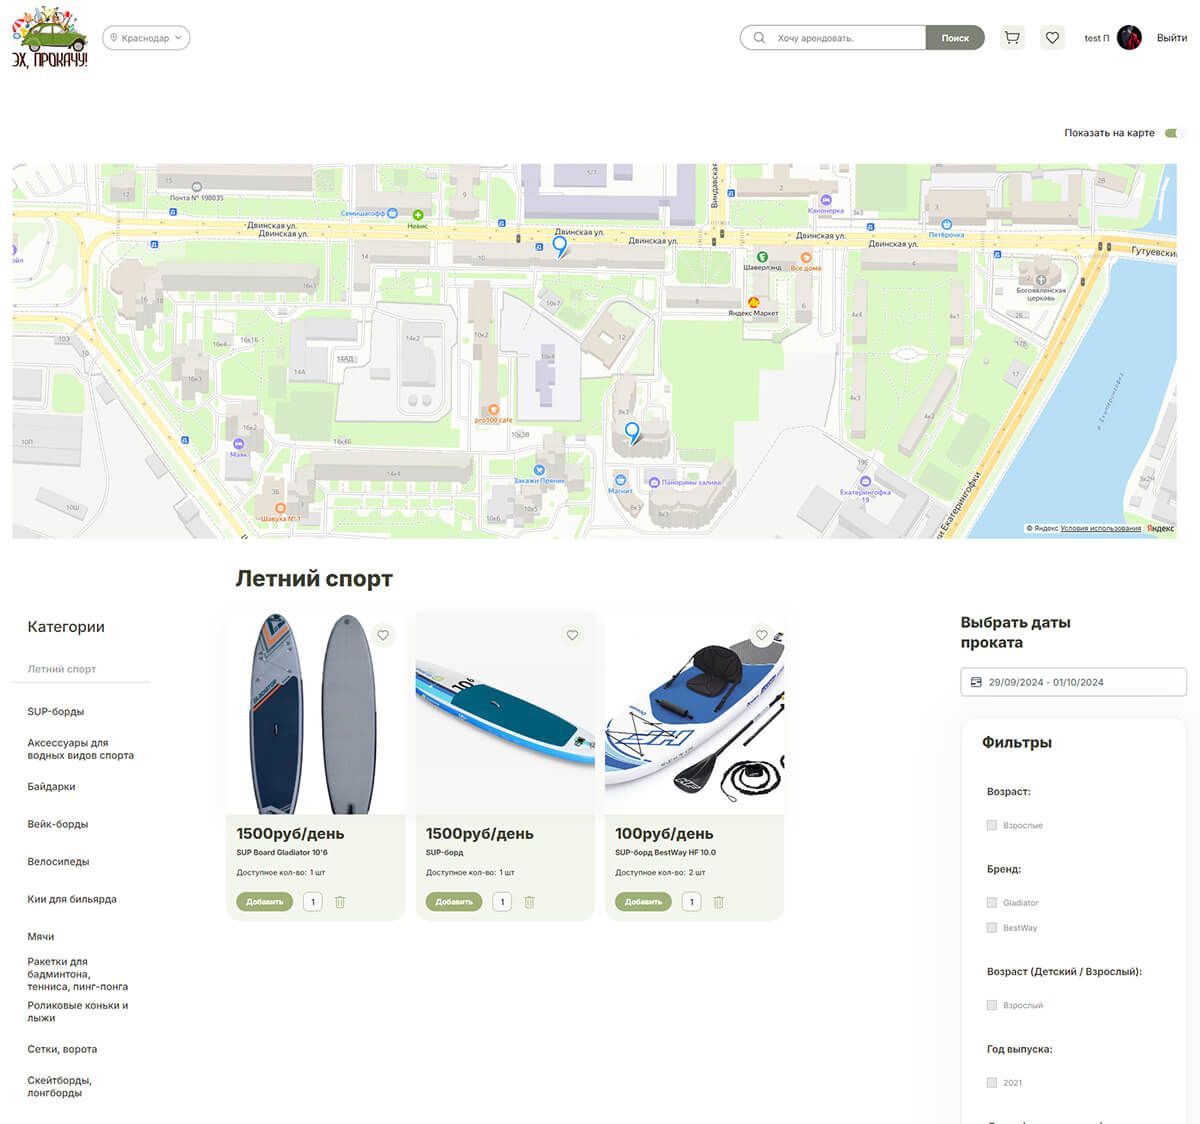Select Роликовые коньки и лыжи category
The height and width of the screenshot is (1124, 1200).
(78, 1012)
